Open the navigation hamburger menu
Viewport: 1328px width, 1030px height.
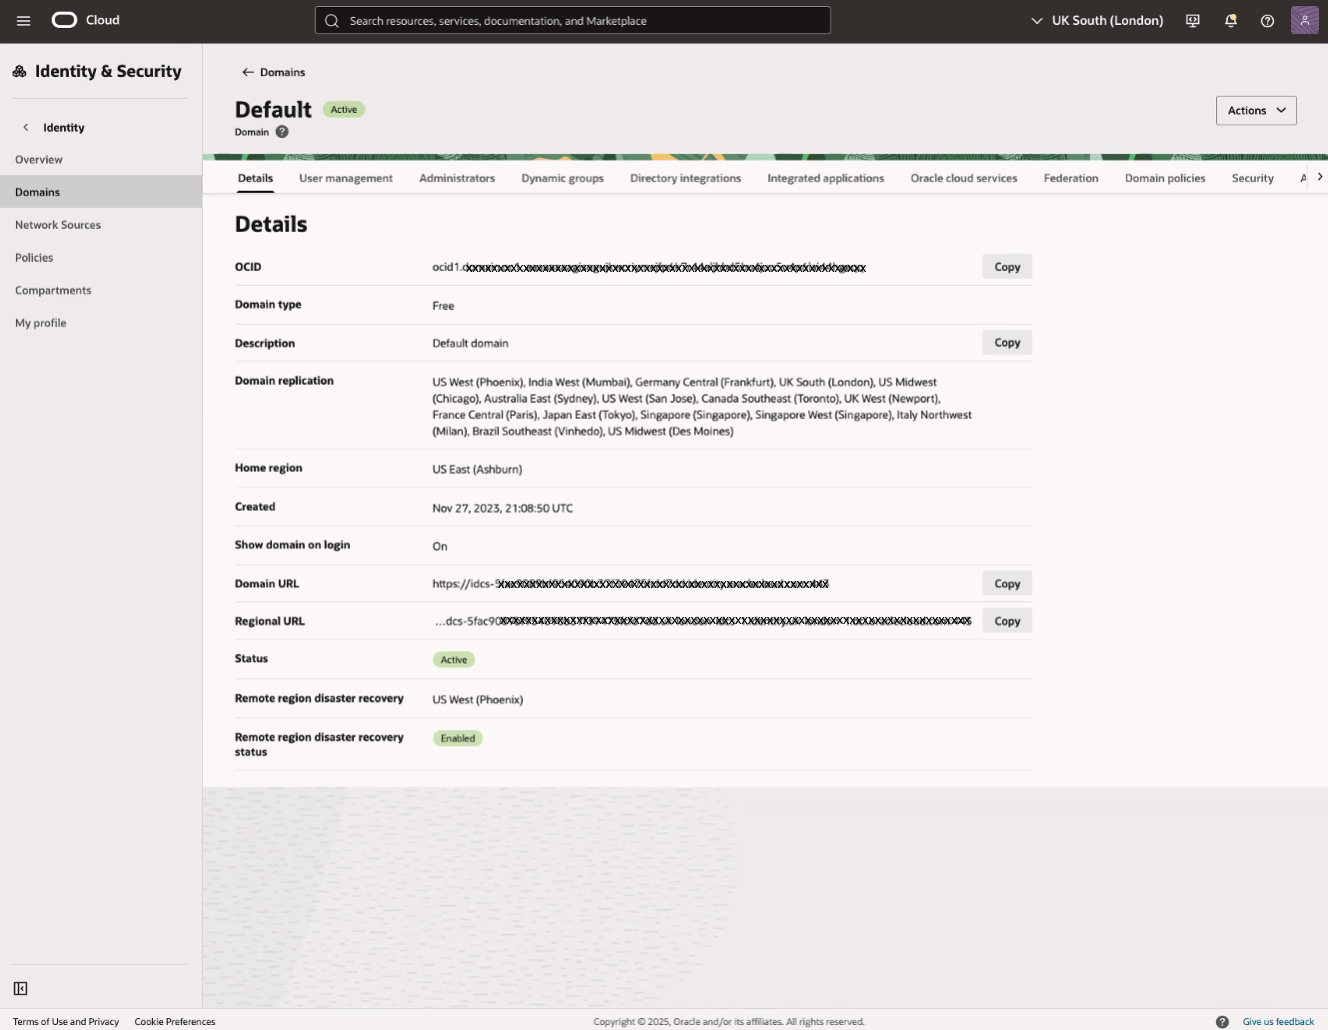coord(23,20)
